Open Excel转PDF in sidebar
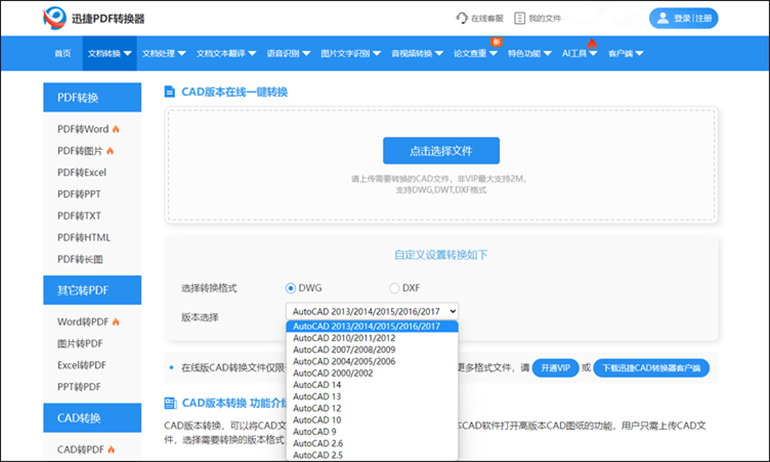The height and width of the screenshot is (462, 770). tap(82, 365)
